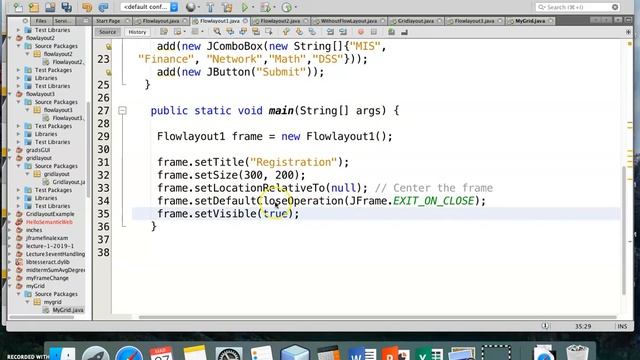This screenshot has width=640, height=360.
Task: Collapse the flowlayout2 project node
Action: (x=10, y=38)
